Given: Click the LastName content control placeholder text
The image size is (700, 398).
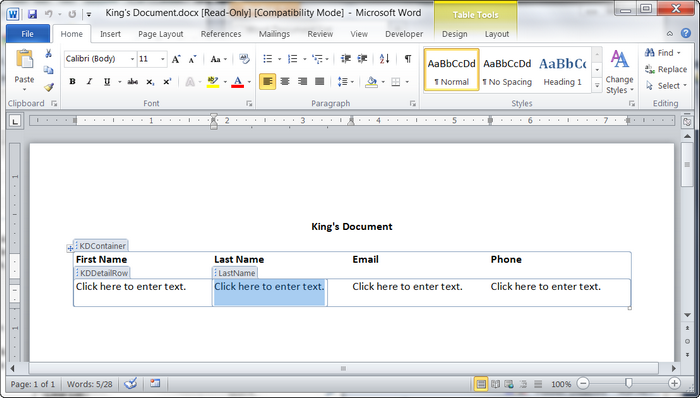Looking at the screenshot, I should 269,286.
